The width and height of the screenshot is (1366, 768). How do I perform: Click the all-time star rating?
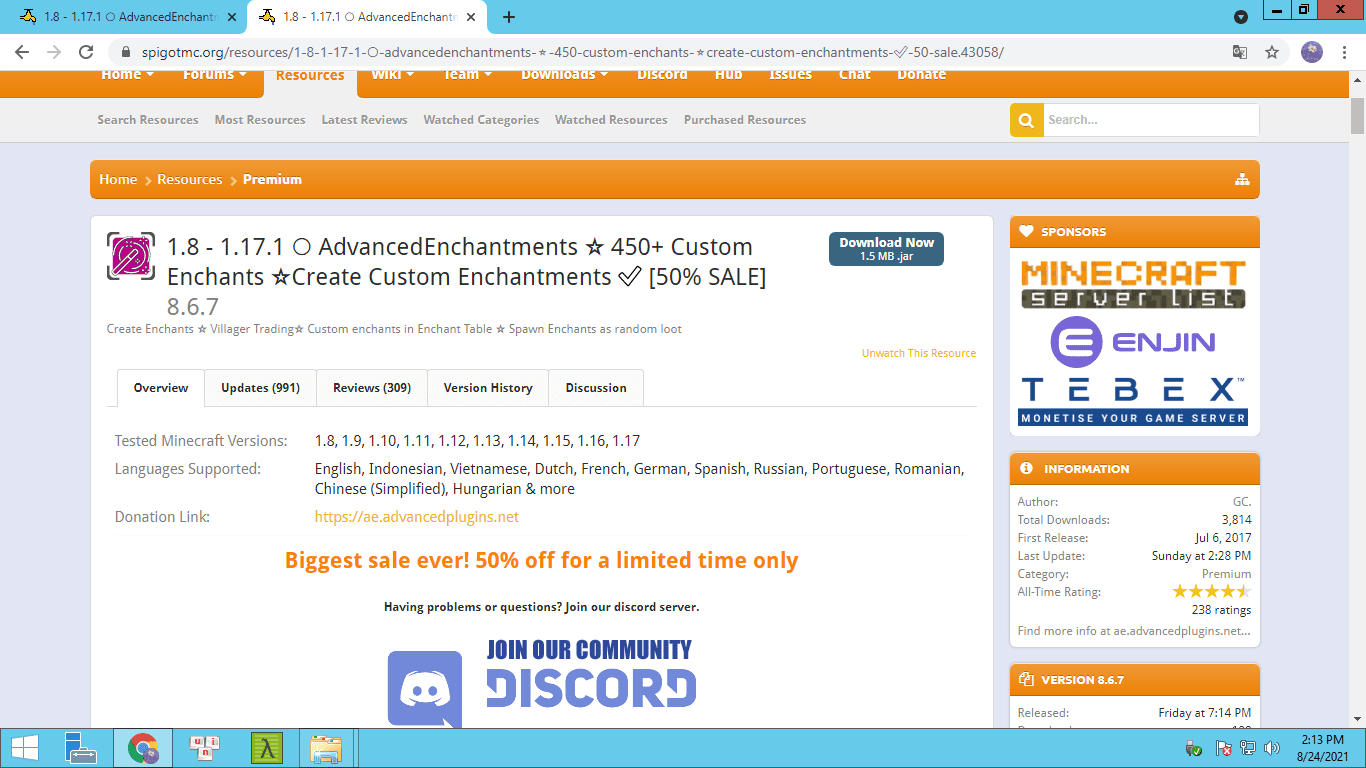[1211, 592]
